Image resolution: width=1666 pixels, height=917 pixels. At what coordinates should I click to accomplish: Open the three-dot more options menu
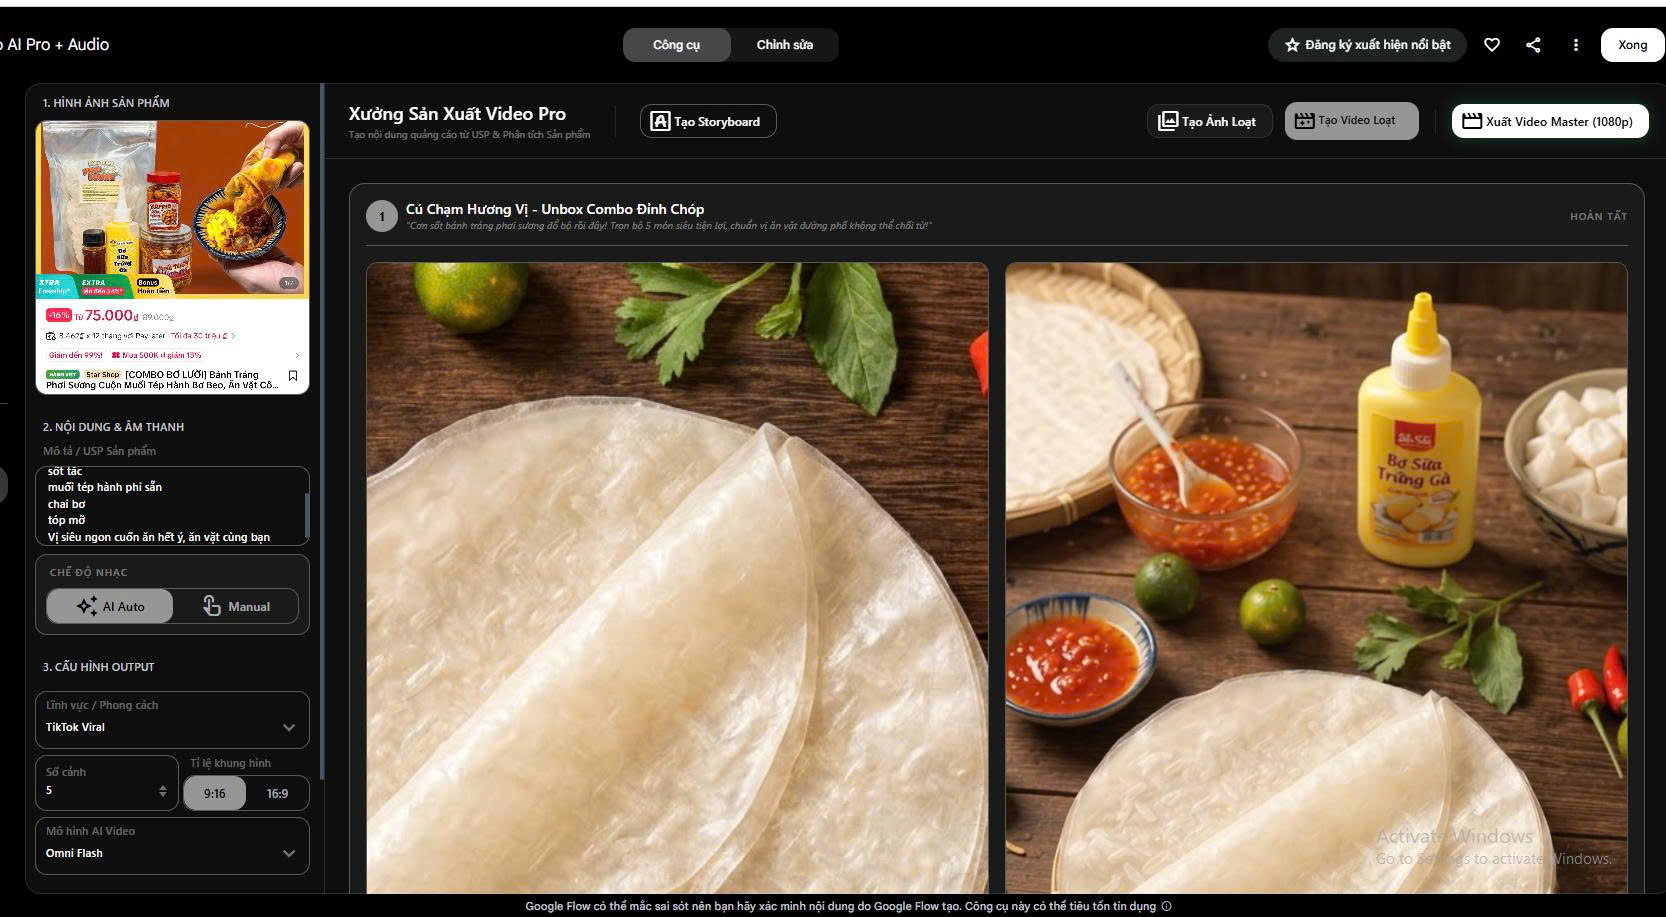[1575, 45]
